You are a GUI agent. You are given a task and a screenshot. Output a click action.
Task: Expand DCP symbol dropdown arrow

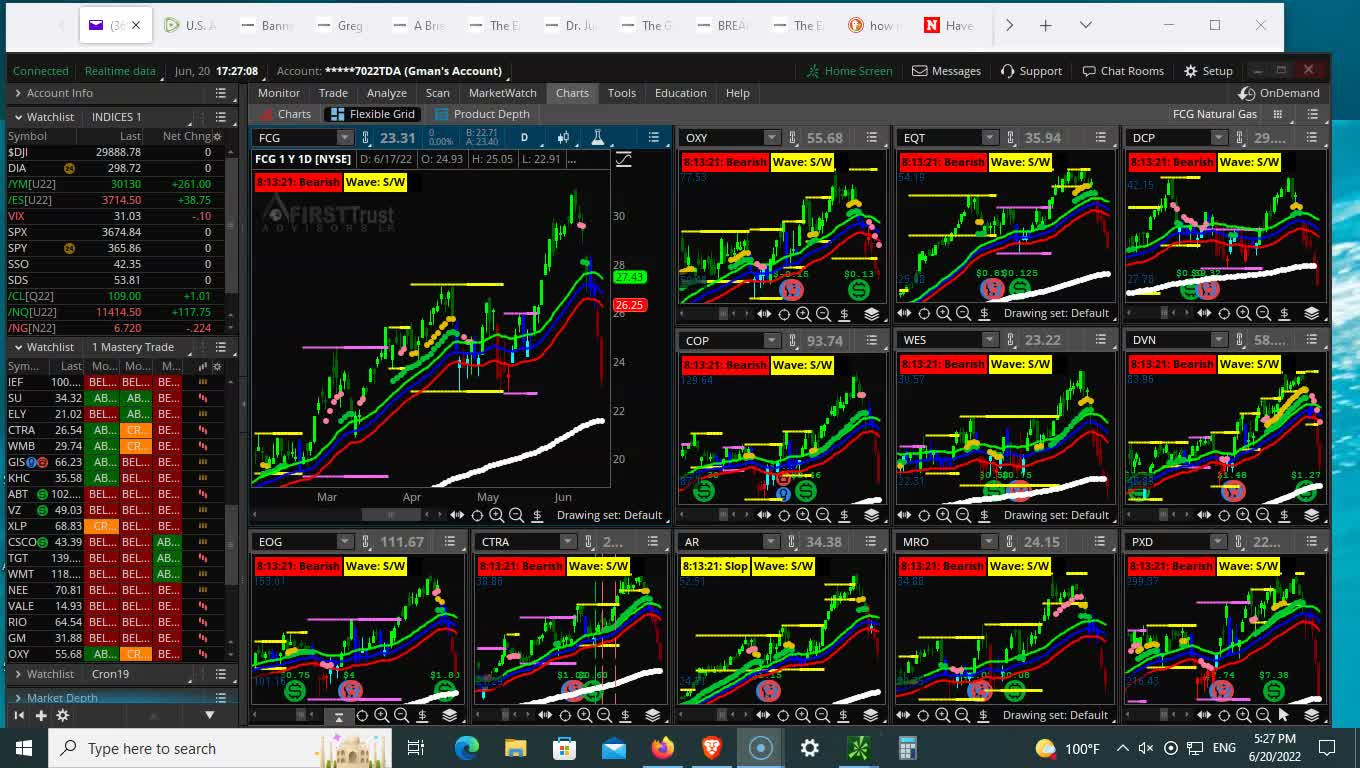click(x=1218, y=137)
